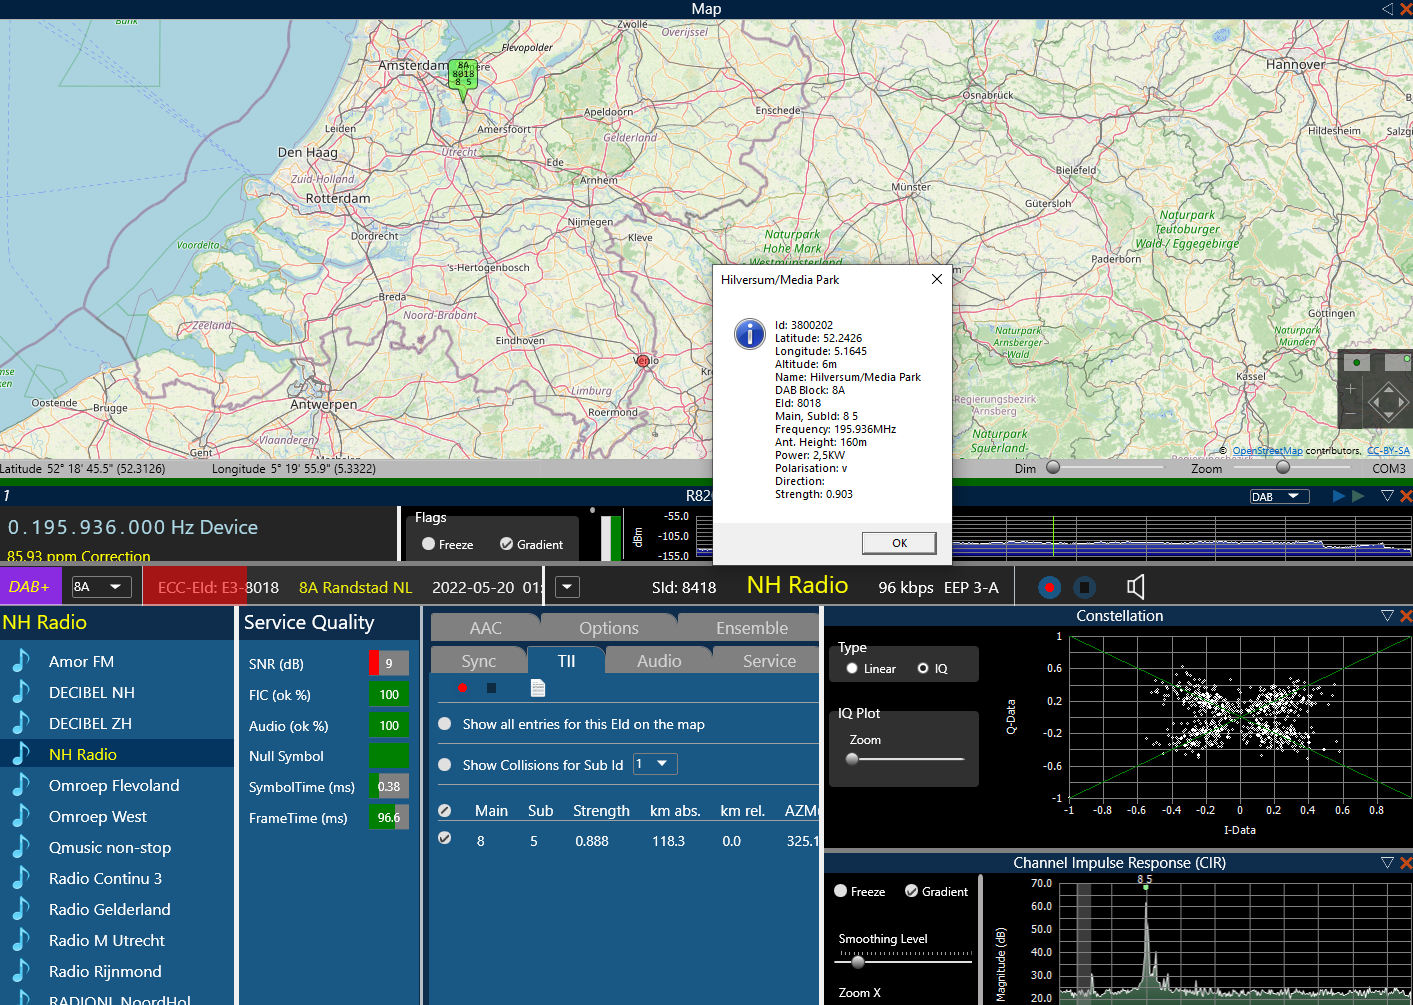Switch to the AAC tab
1413x1005 pixels.
pyautogui.click(x=486, y=628)
